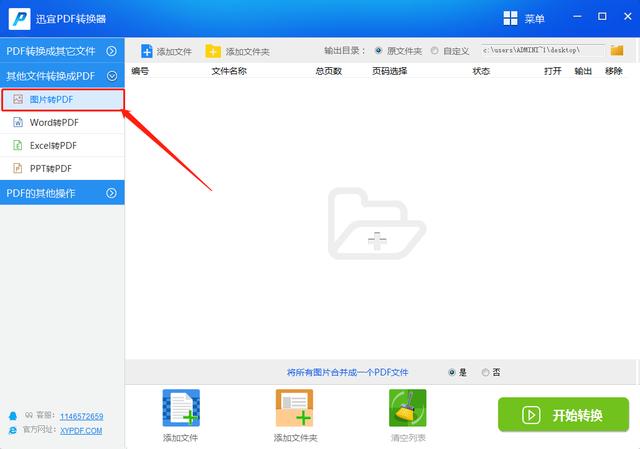Select PPT转PDF in sidebar

pos(62,169)
